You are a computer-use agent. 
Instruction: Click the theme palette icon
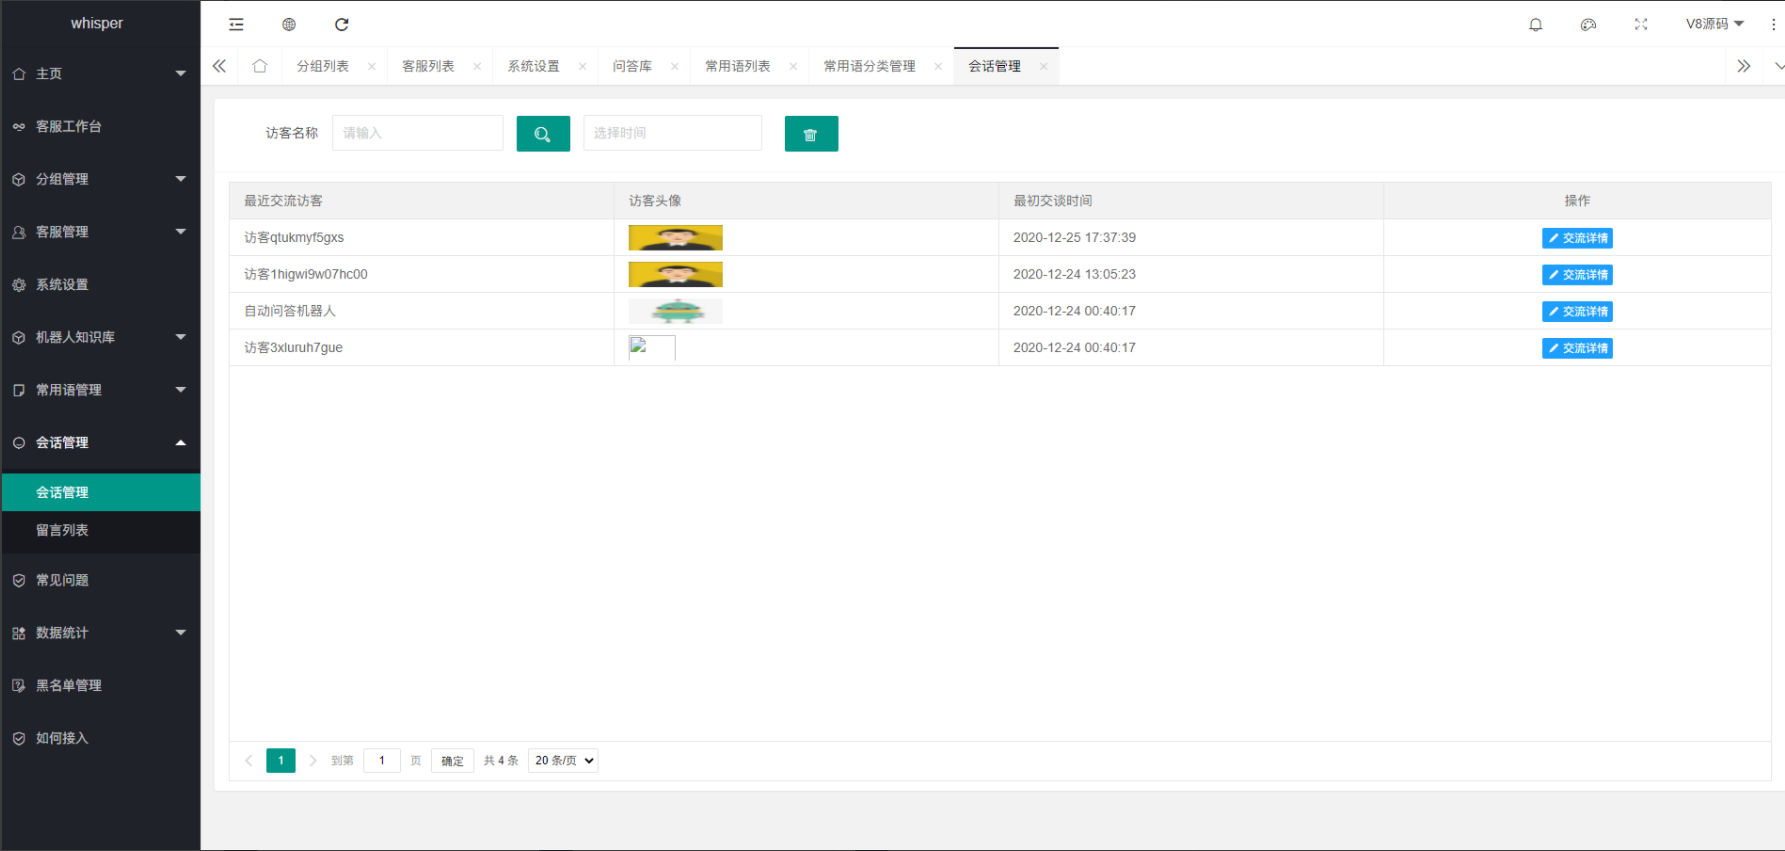point(1588,24)
